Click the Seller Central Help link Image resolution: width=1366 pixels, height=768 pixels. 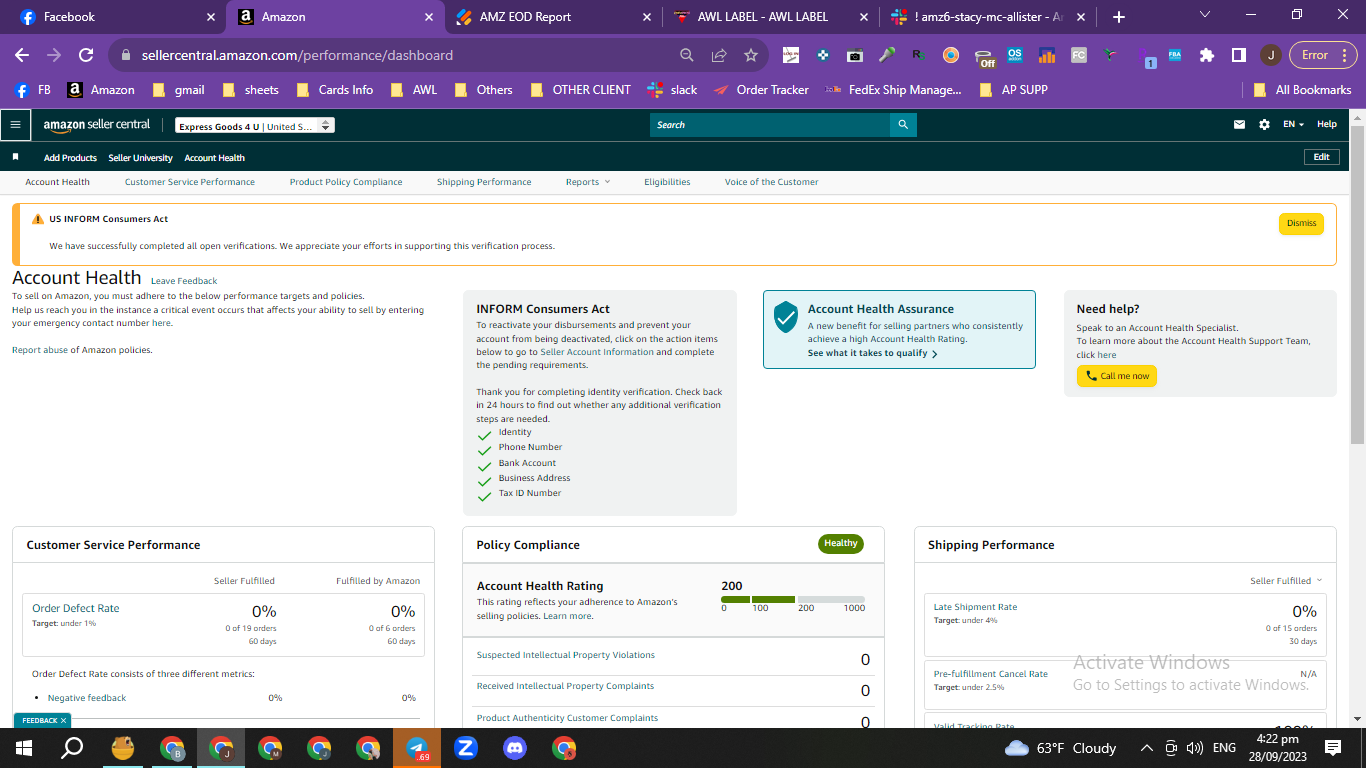tap(1327, 124)
